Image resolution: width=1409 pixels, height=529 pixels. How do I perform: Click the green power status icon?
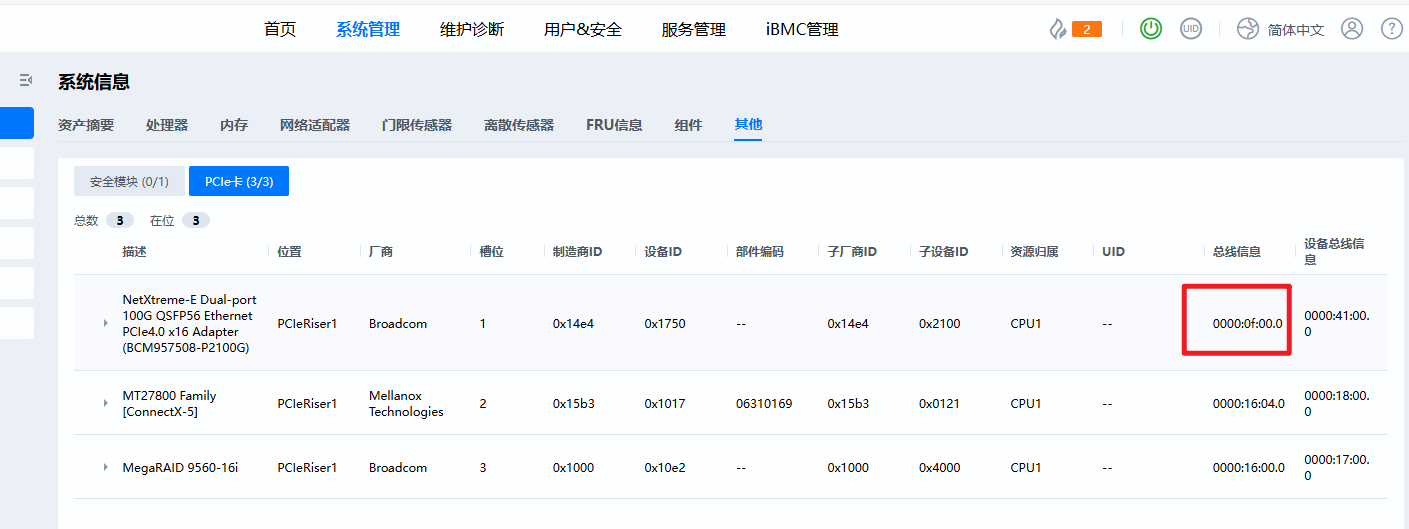[x=1151, y=29]
